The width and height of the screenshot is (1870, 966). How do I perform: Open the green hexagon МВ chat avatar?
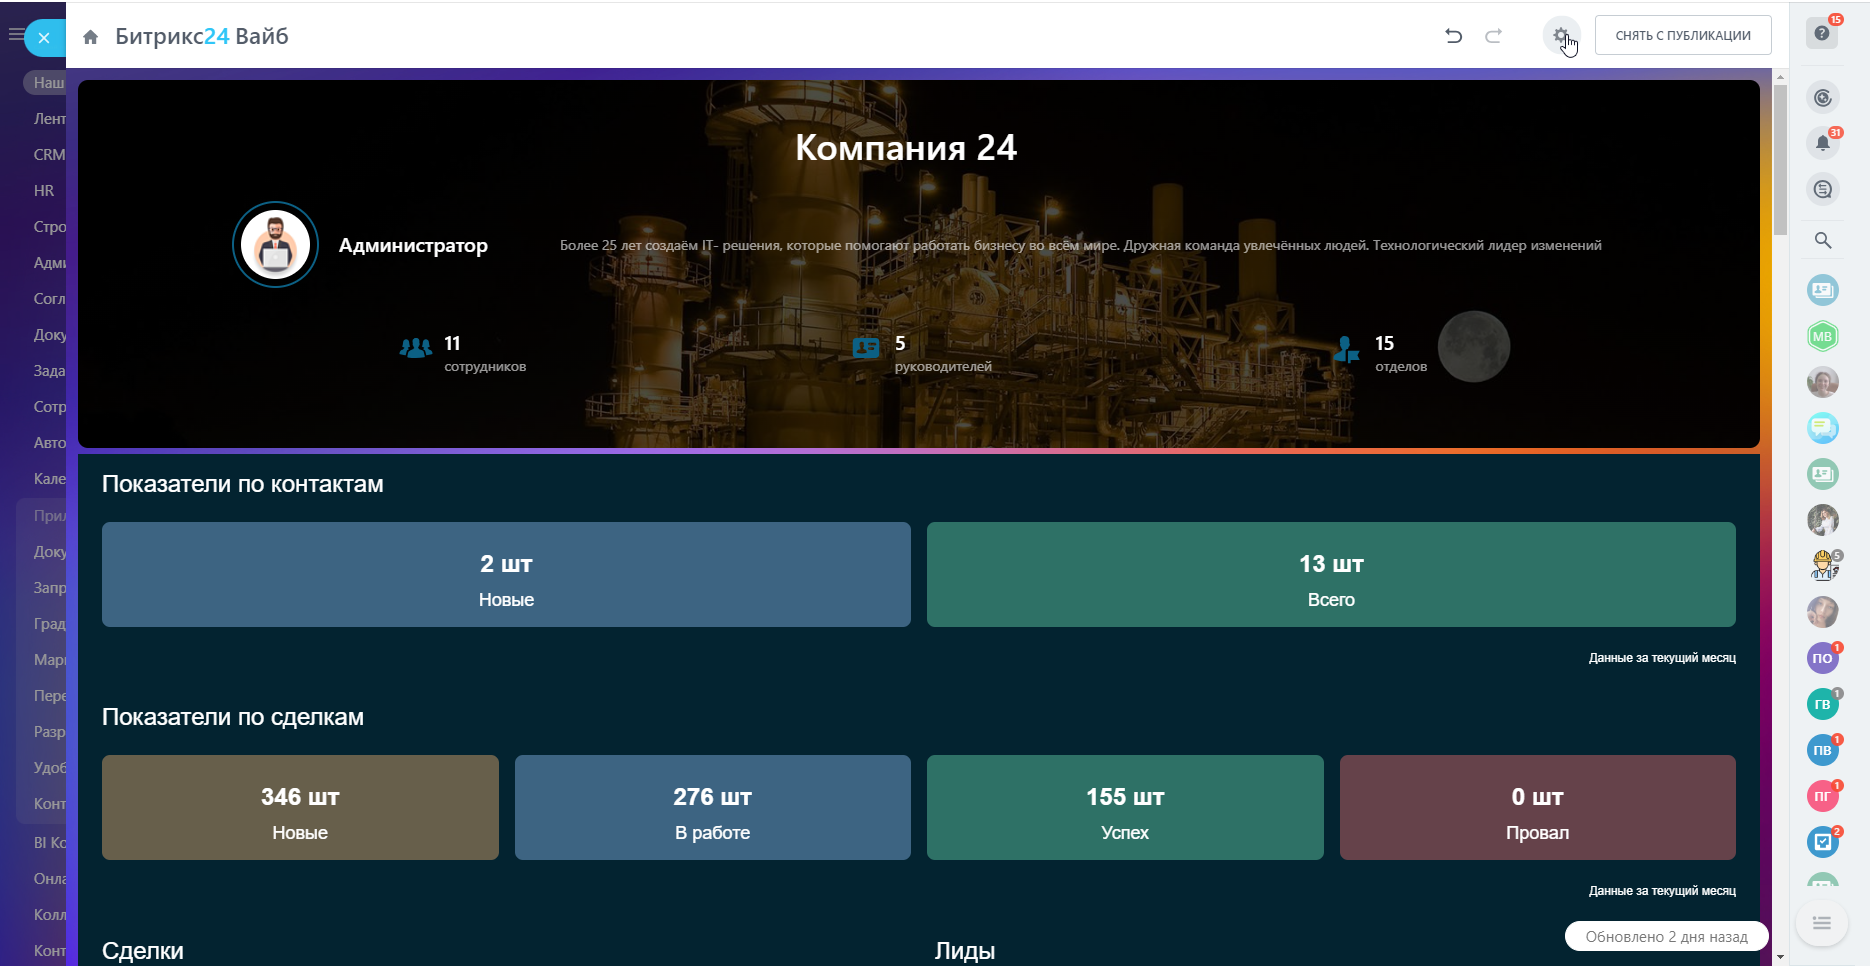[1822, 336]
